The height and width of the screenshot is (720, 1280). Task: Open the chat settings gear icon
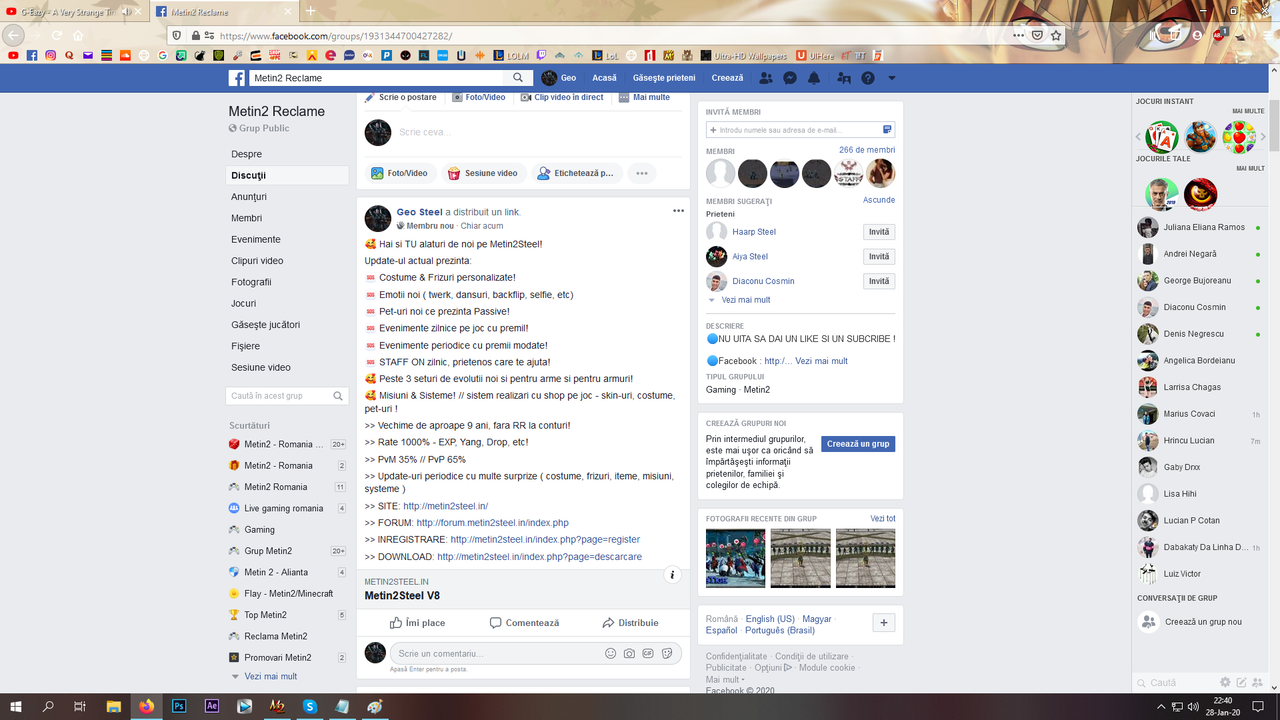point(1224,683)
